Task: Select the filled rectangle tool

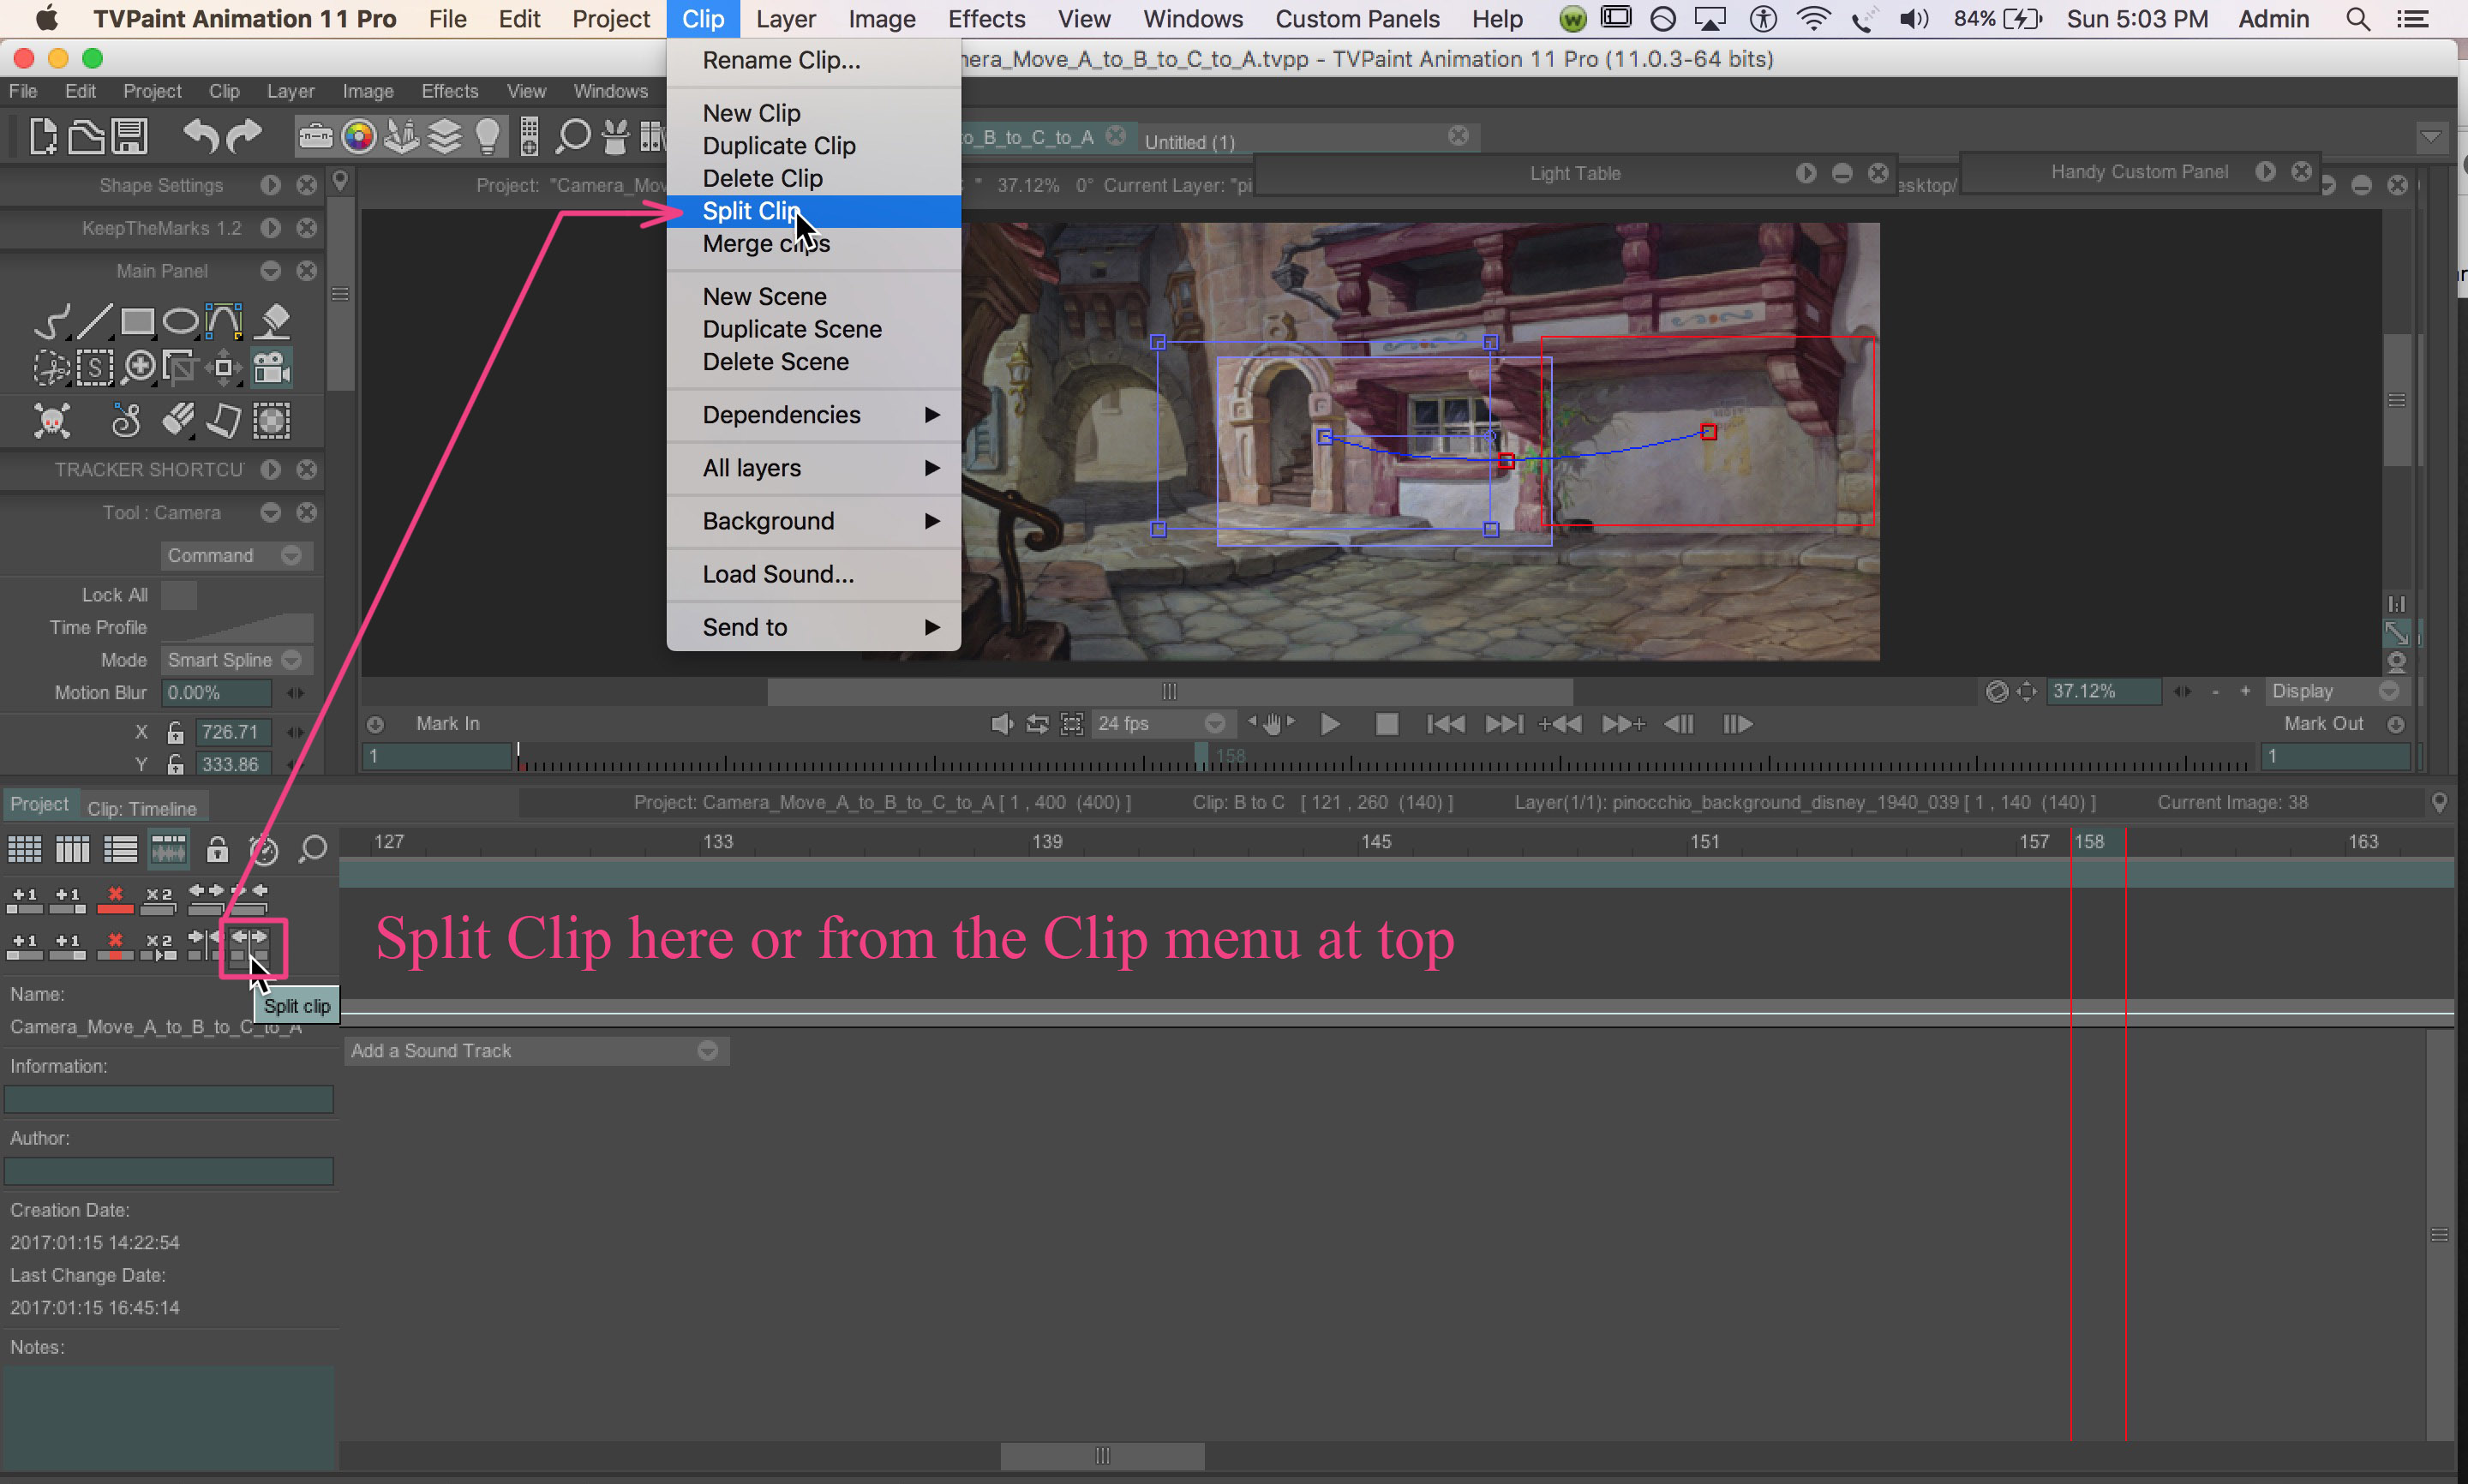Action: pyautogui.click(x=138, y=321)
